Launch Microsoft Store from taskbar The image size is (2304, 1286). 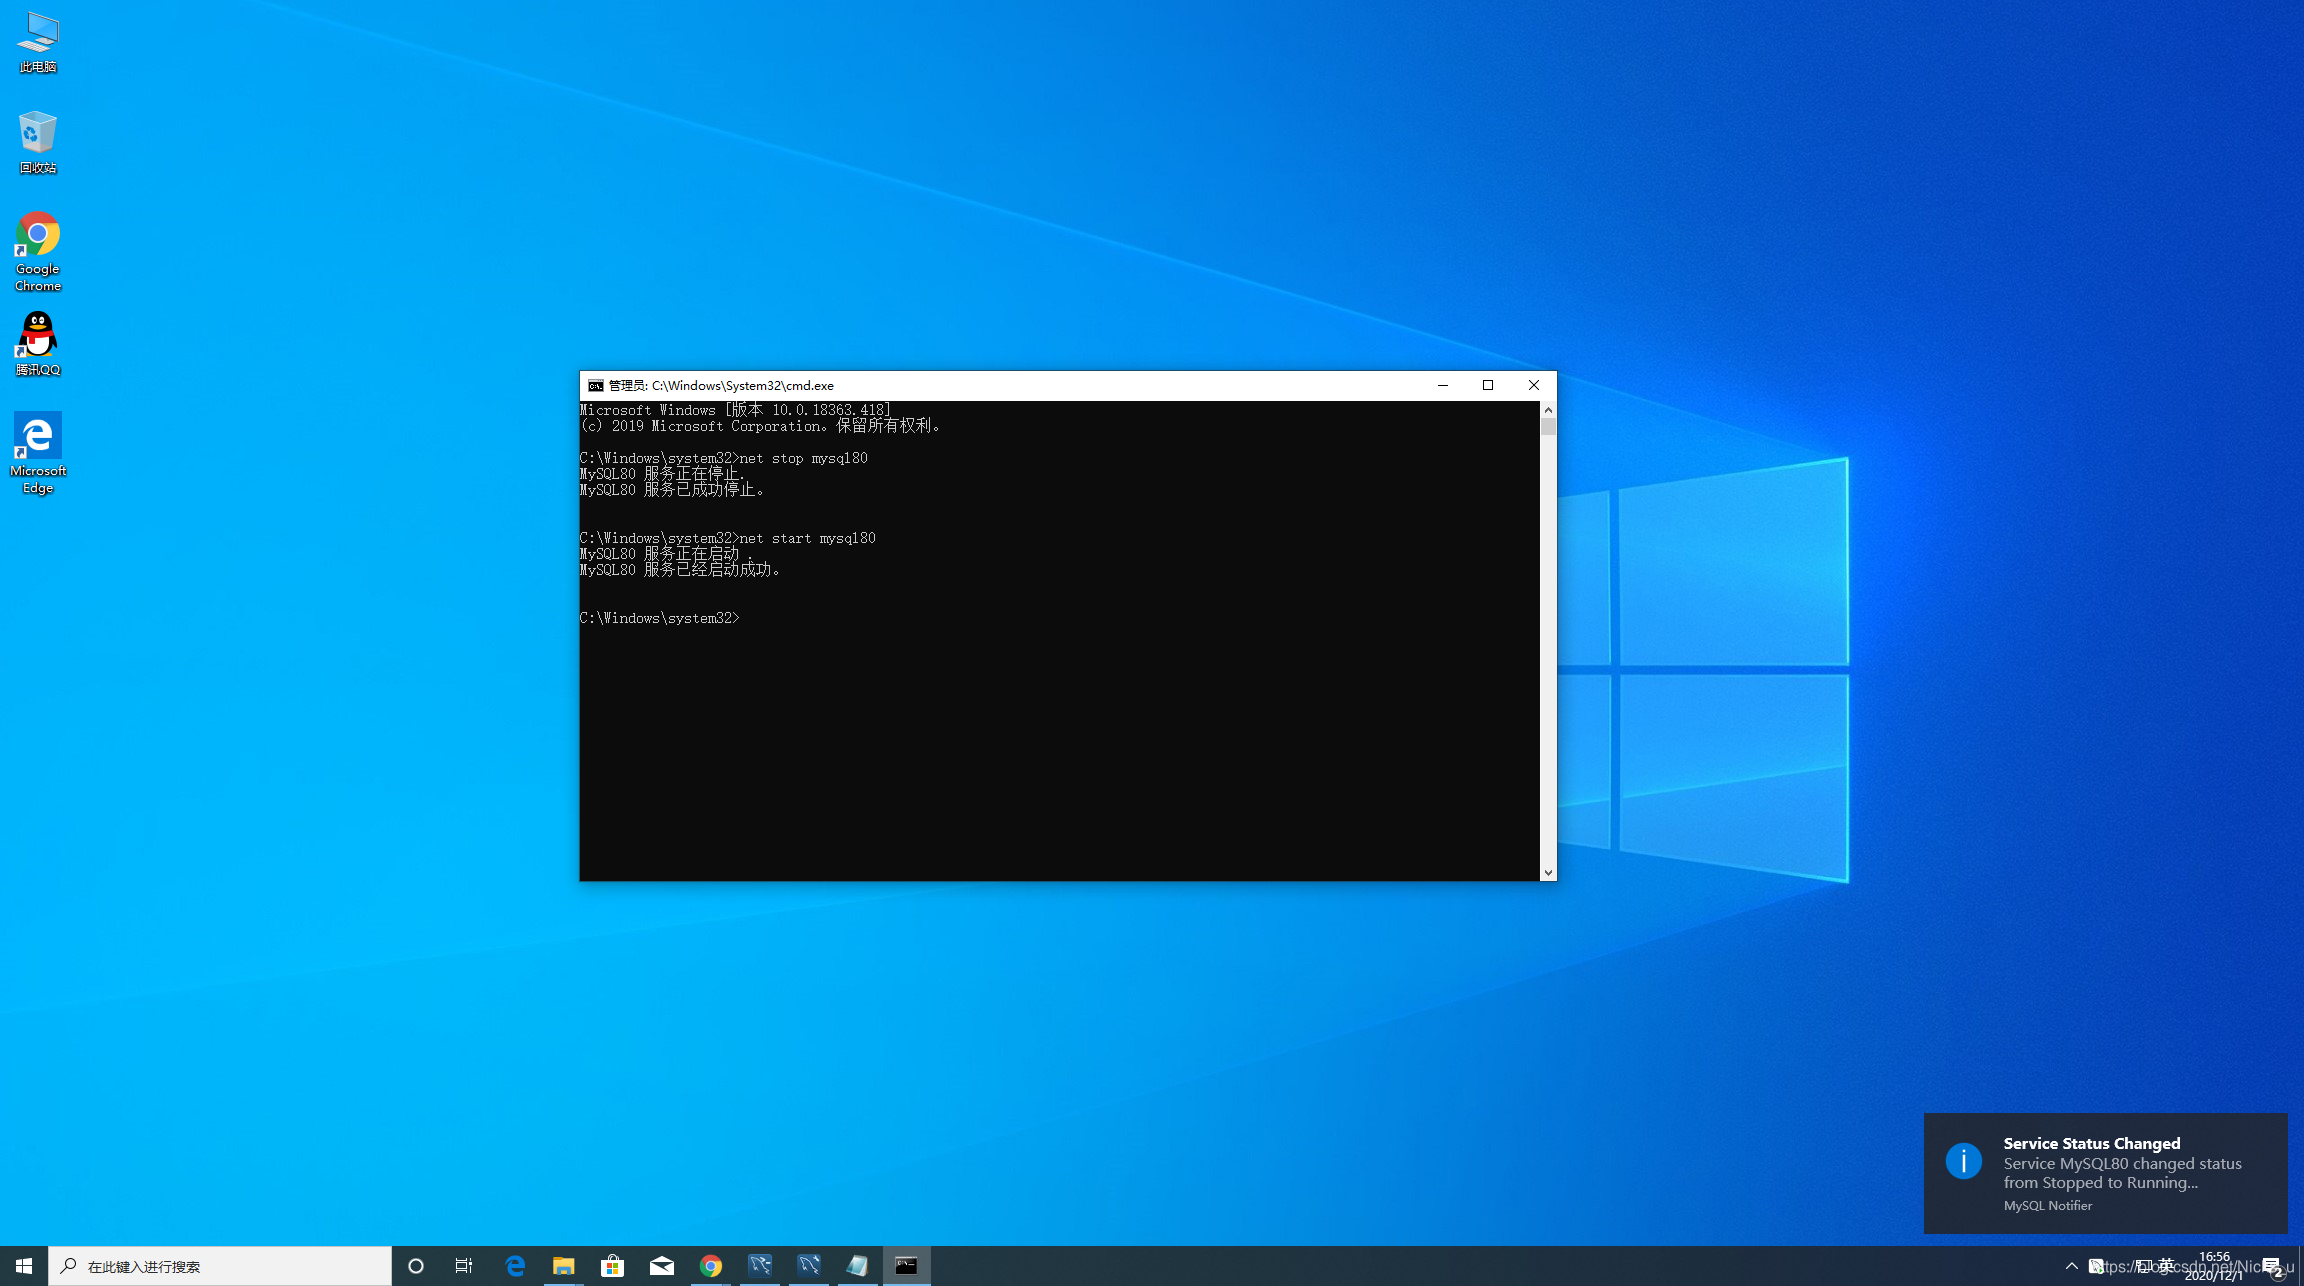[612, 1266]
